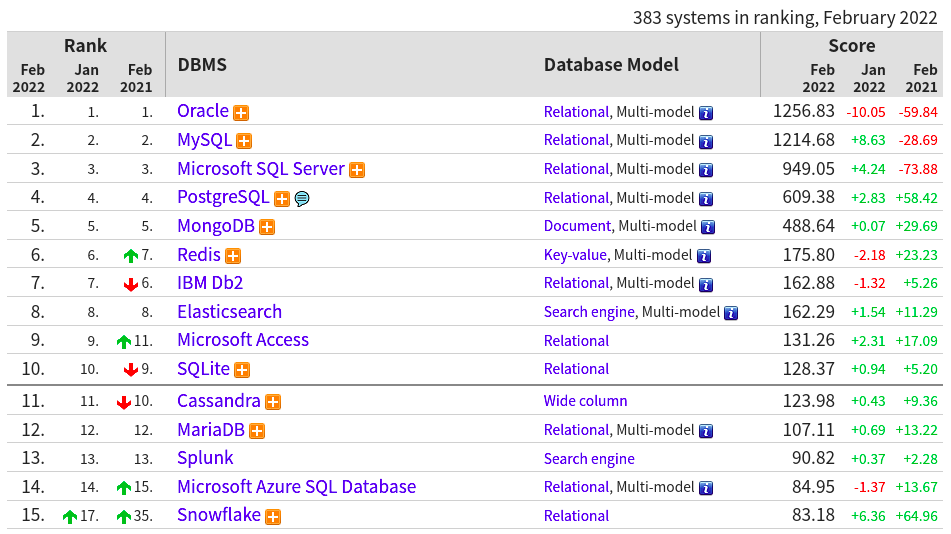Screen dimensions: 951x534
Task: Click the Relational link for Microsoft Access
Action: (x=576, y=340)
